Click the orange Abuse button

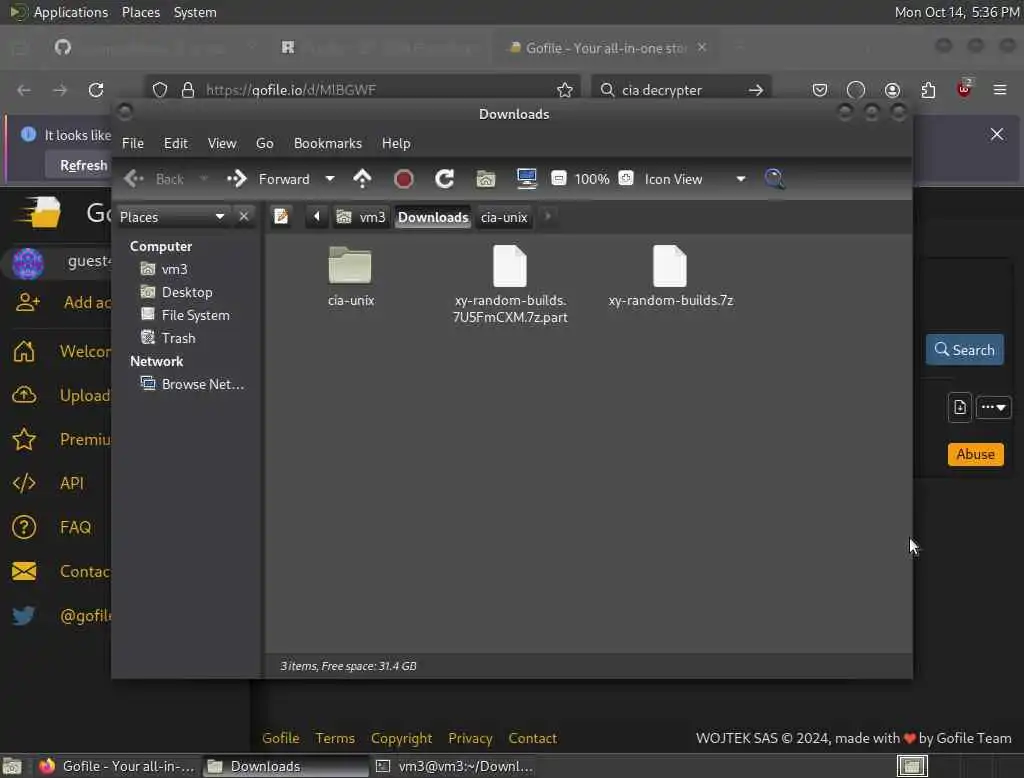975,454
